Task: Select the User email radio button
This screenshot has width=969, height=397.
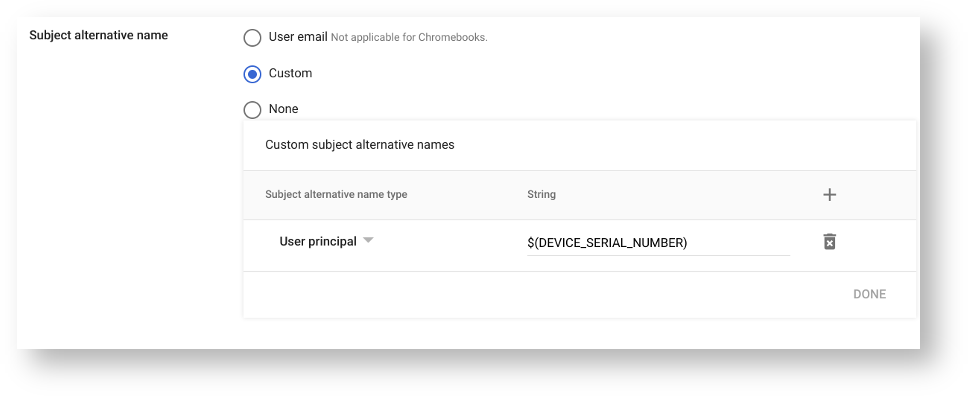Action: (252, 38)
